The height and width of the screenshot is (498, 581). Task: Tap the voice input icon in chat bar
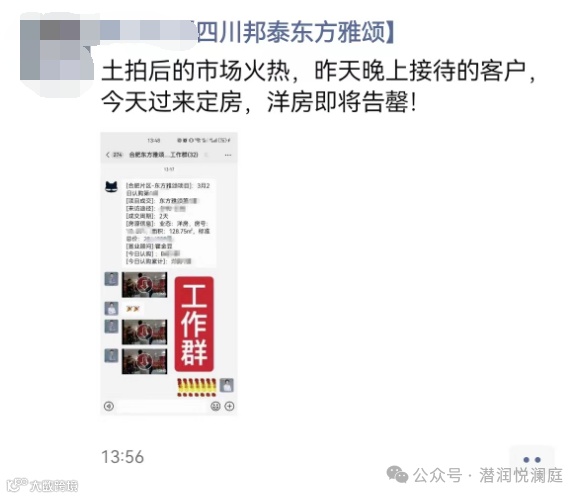[x=109, y=406]
